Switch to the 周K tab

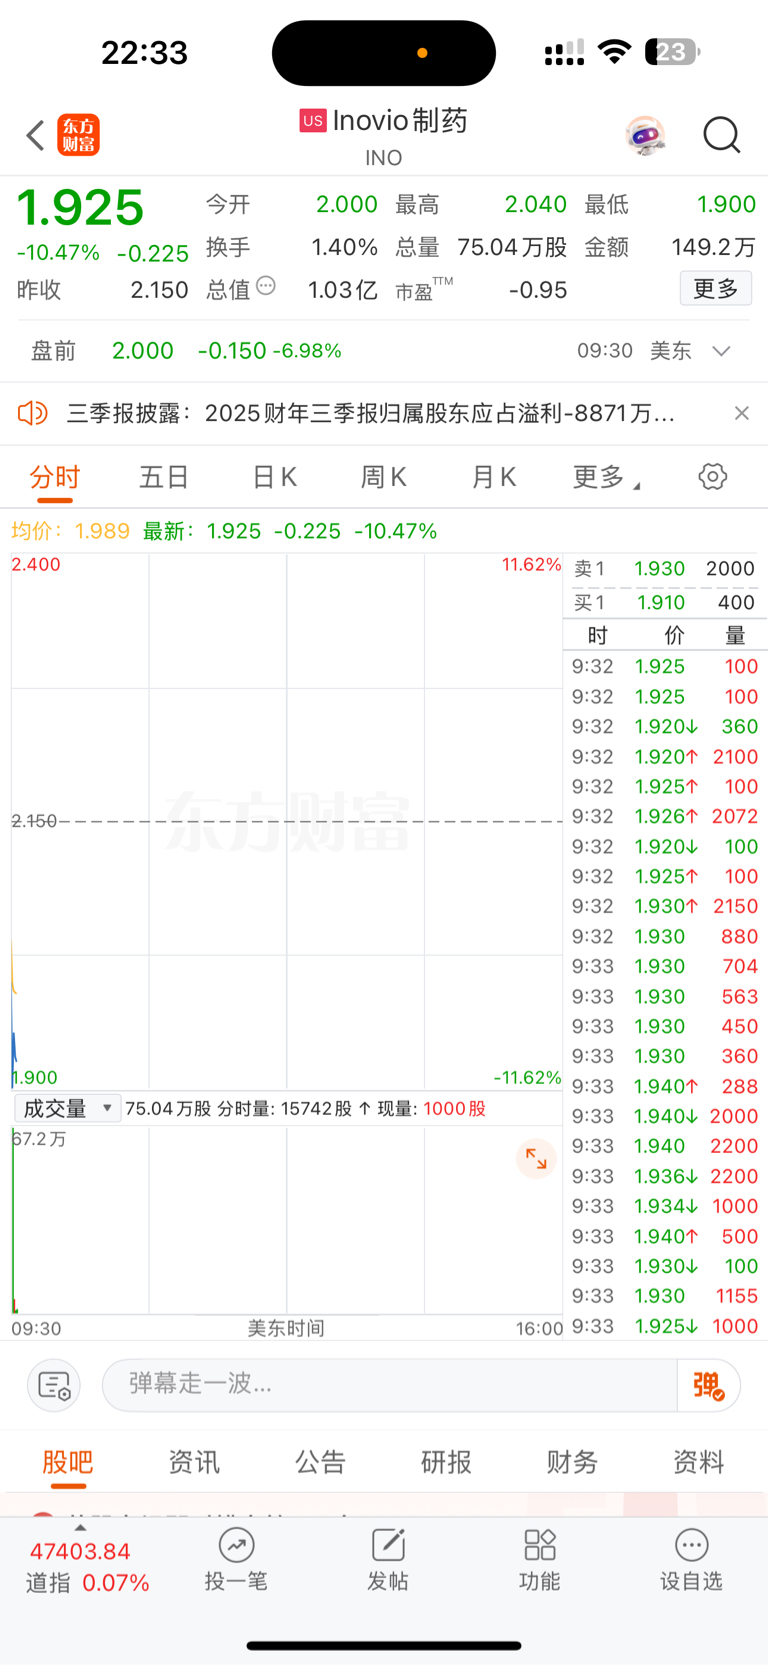click(x=384, y=478)
